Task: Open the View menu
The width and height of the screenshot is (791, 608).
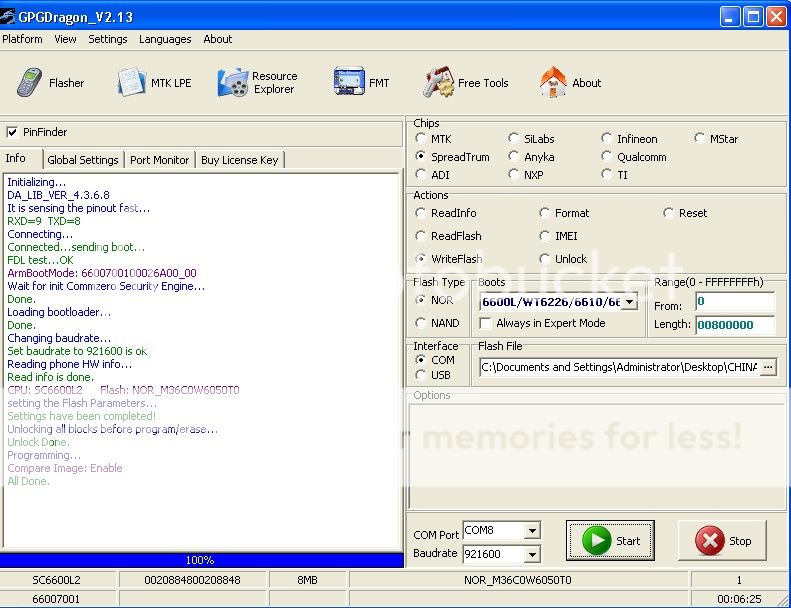Action: click(x=65, y=39)
